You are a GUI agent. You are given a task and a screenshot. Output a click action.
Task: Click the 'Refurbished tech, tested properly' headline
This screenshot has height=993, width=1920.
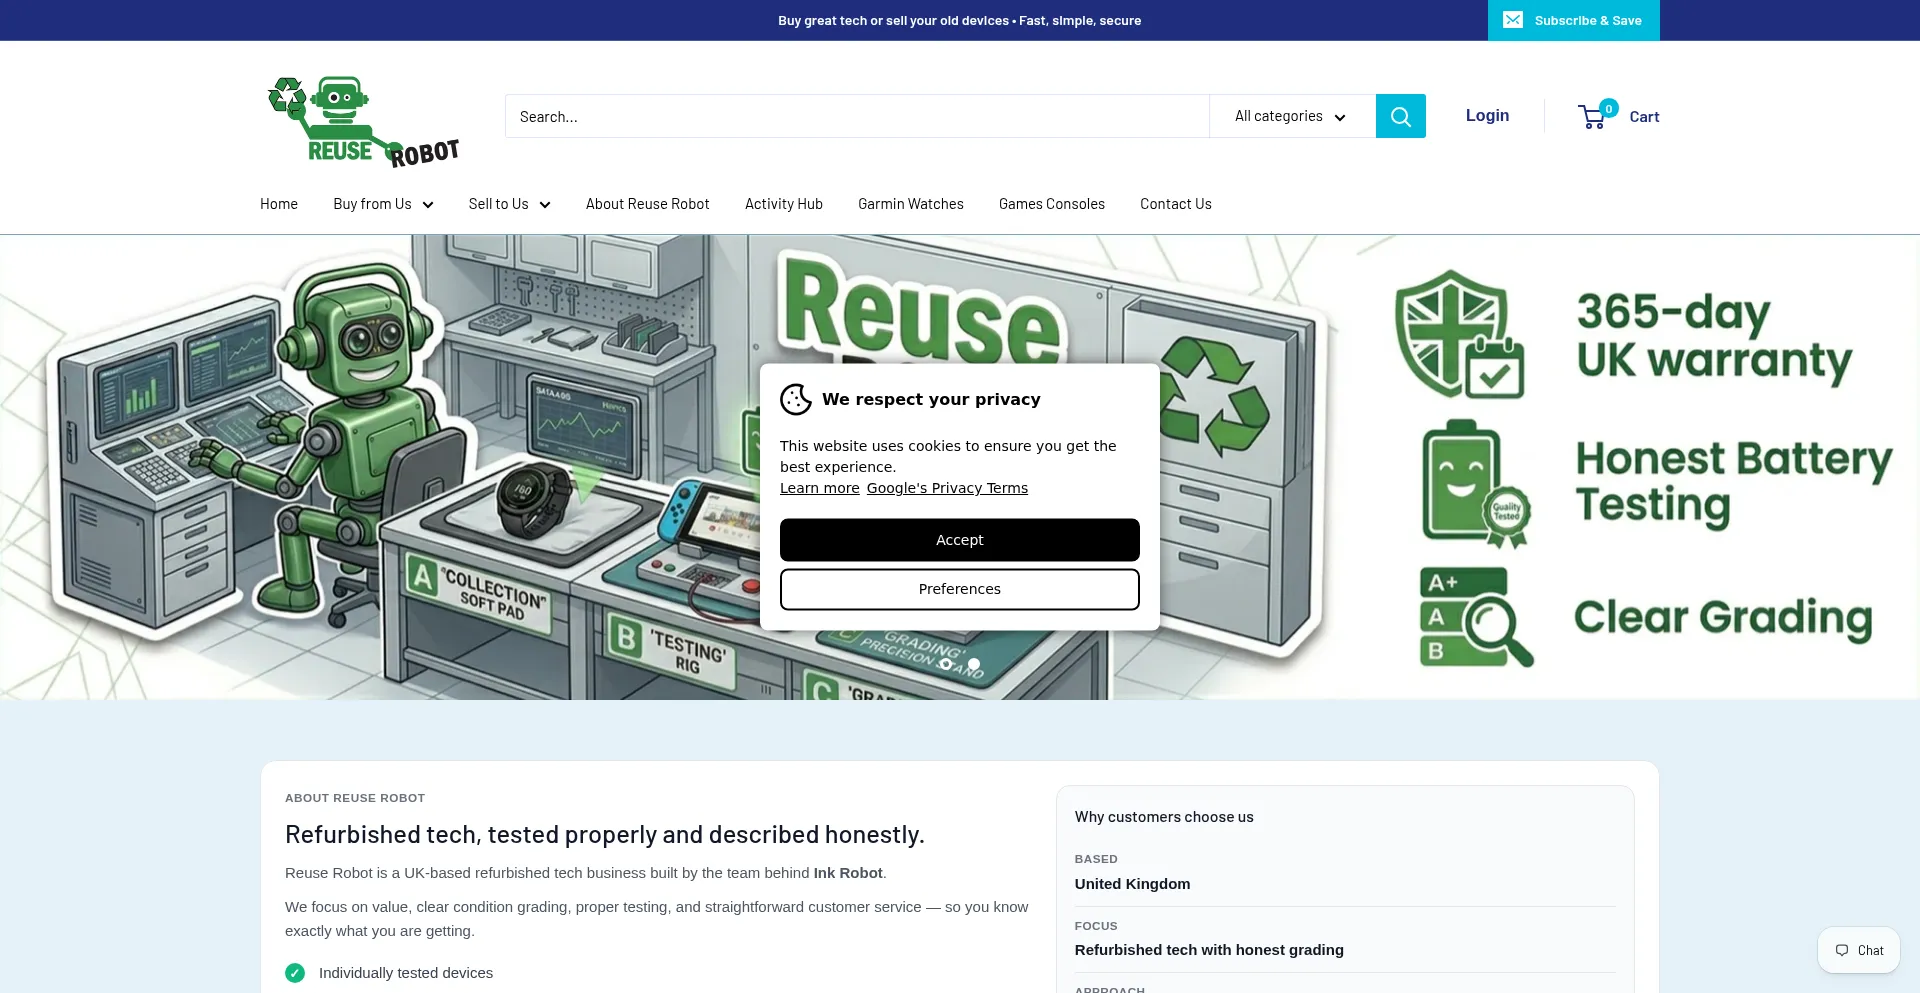[x=605, y=834]
